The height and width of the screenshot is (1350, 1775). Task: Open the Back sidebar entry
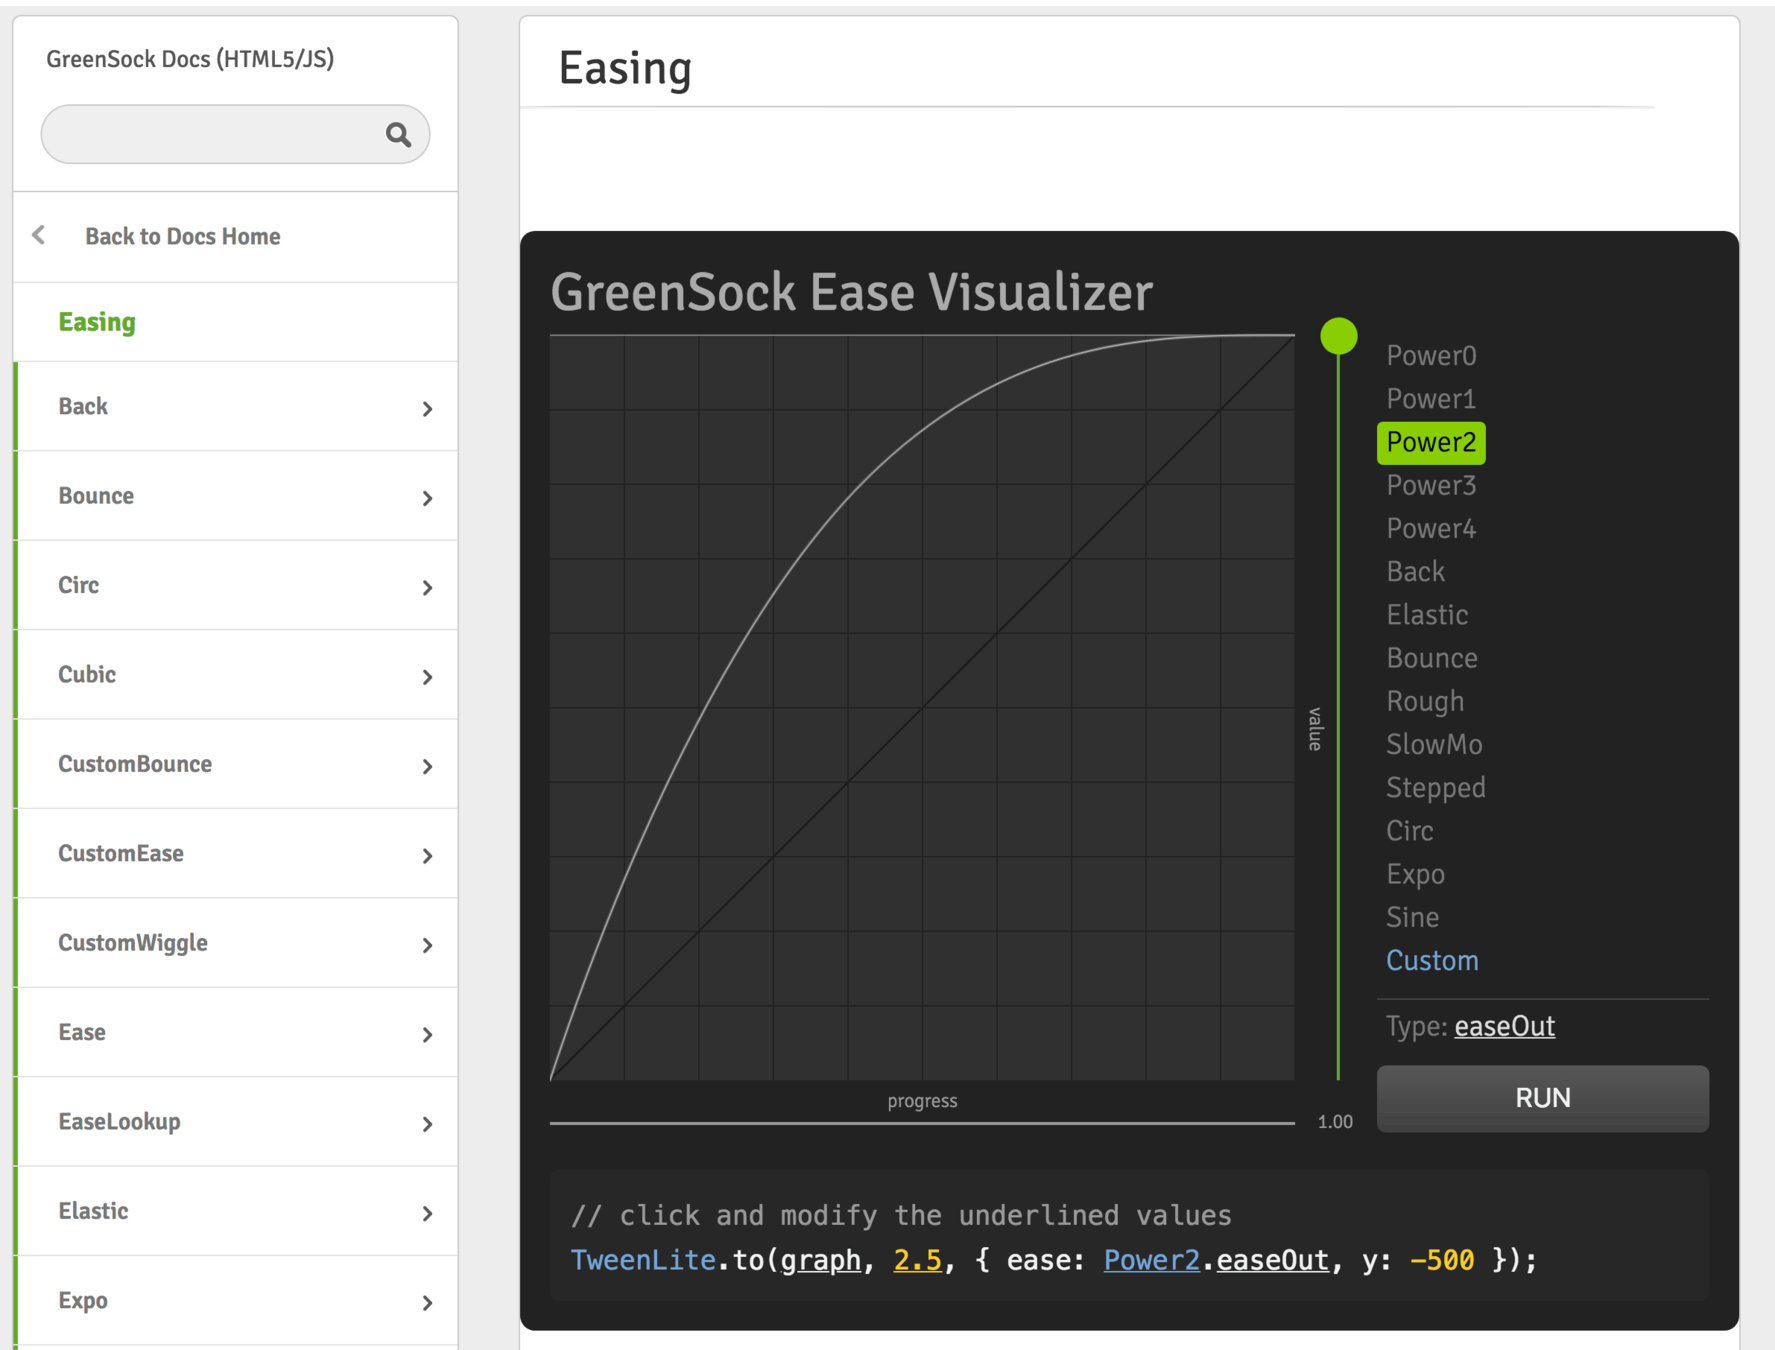236,406
